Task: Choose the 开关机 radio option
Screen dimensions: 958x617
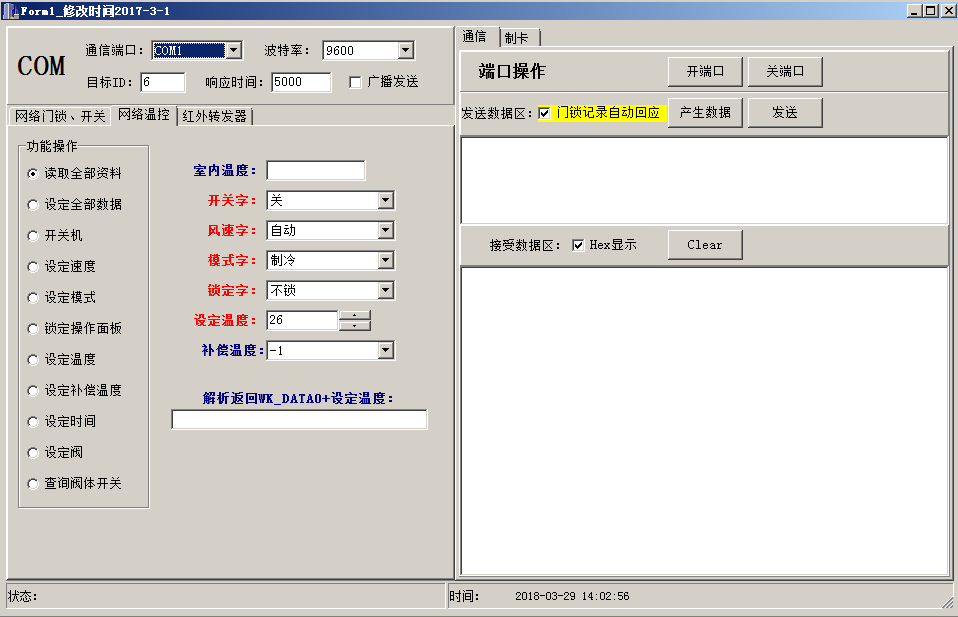Action: coord(33,236)
